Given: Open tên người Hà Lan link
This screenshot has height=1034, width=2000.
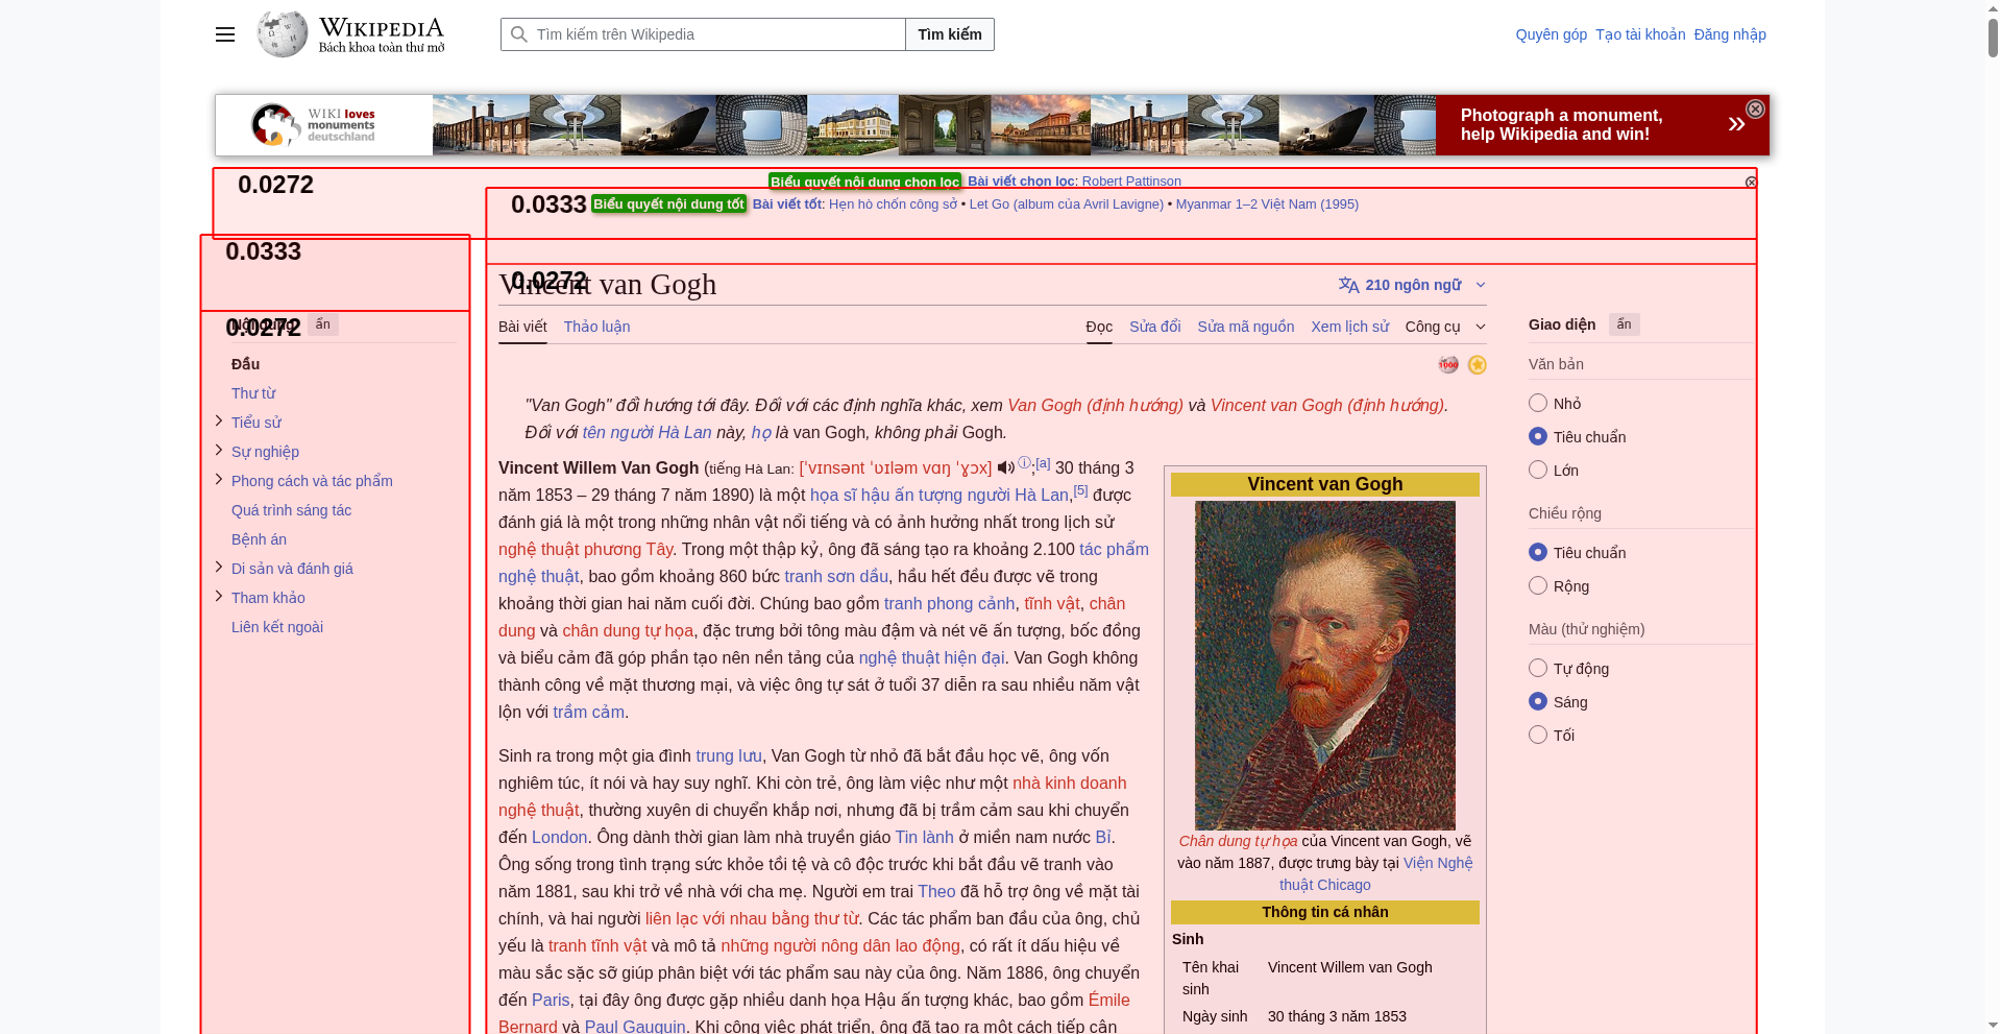Looking at the screenshot, I should click(647, 432).
